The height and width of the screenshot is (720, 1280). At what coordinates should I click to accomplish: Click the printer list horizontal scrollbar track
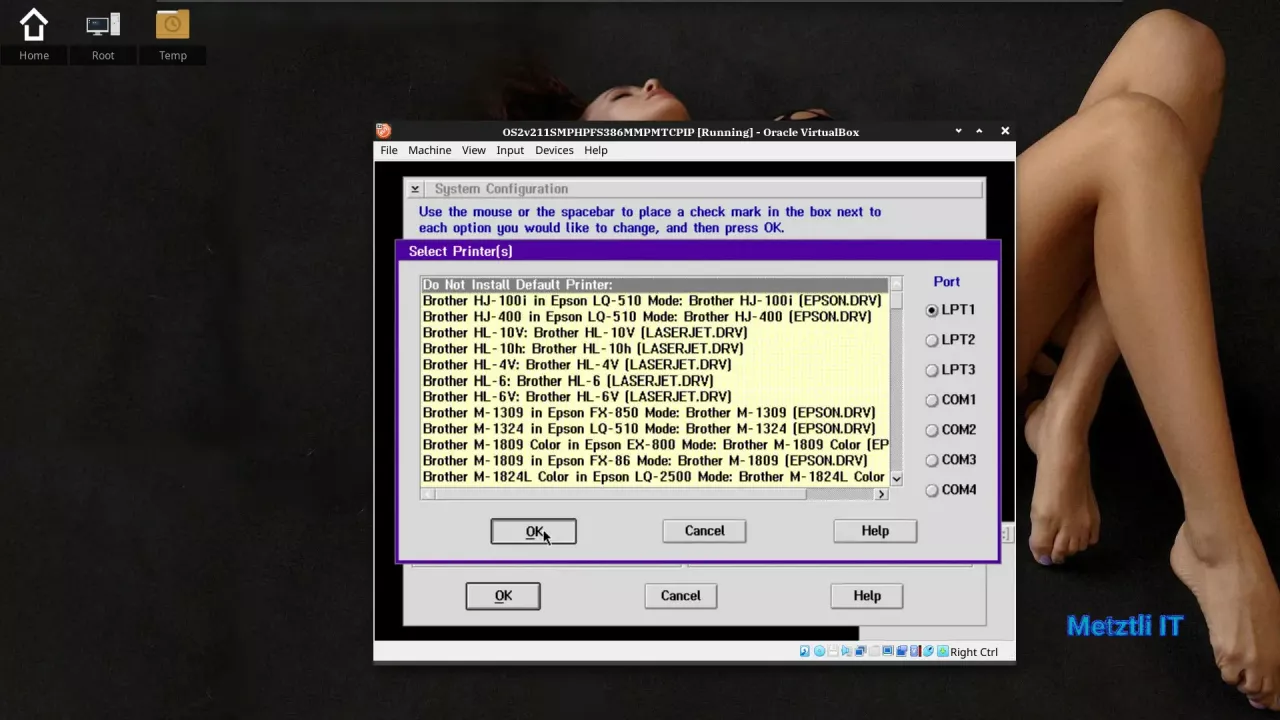coord(655,494)
